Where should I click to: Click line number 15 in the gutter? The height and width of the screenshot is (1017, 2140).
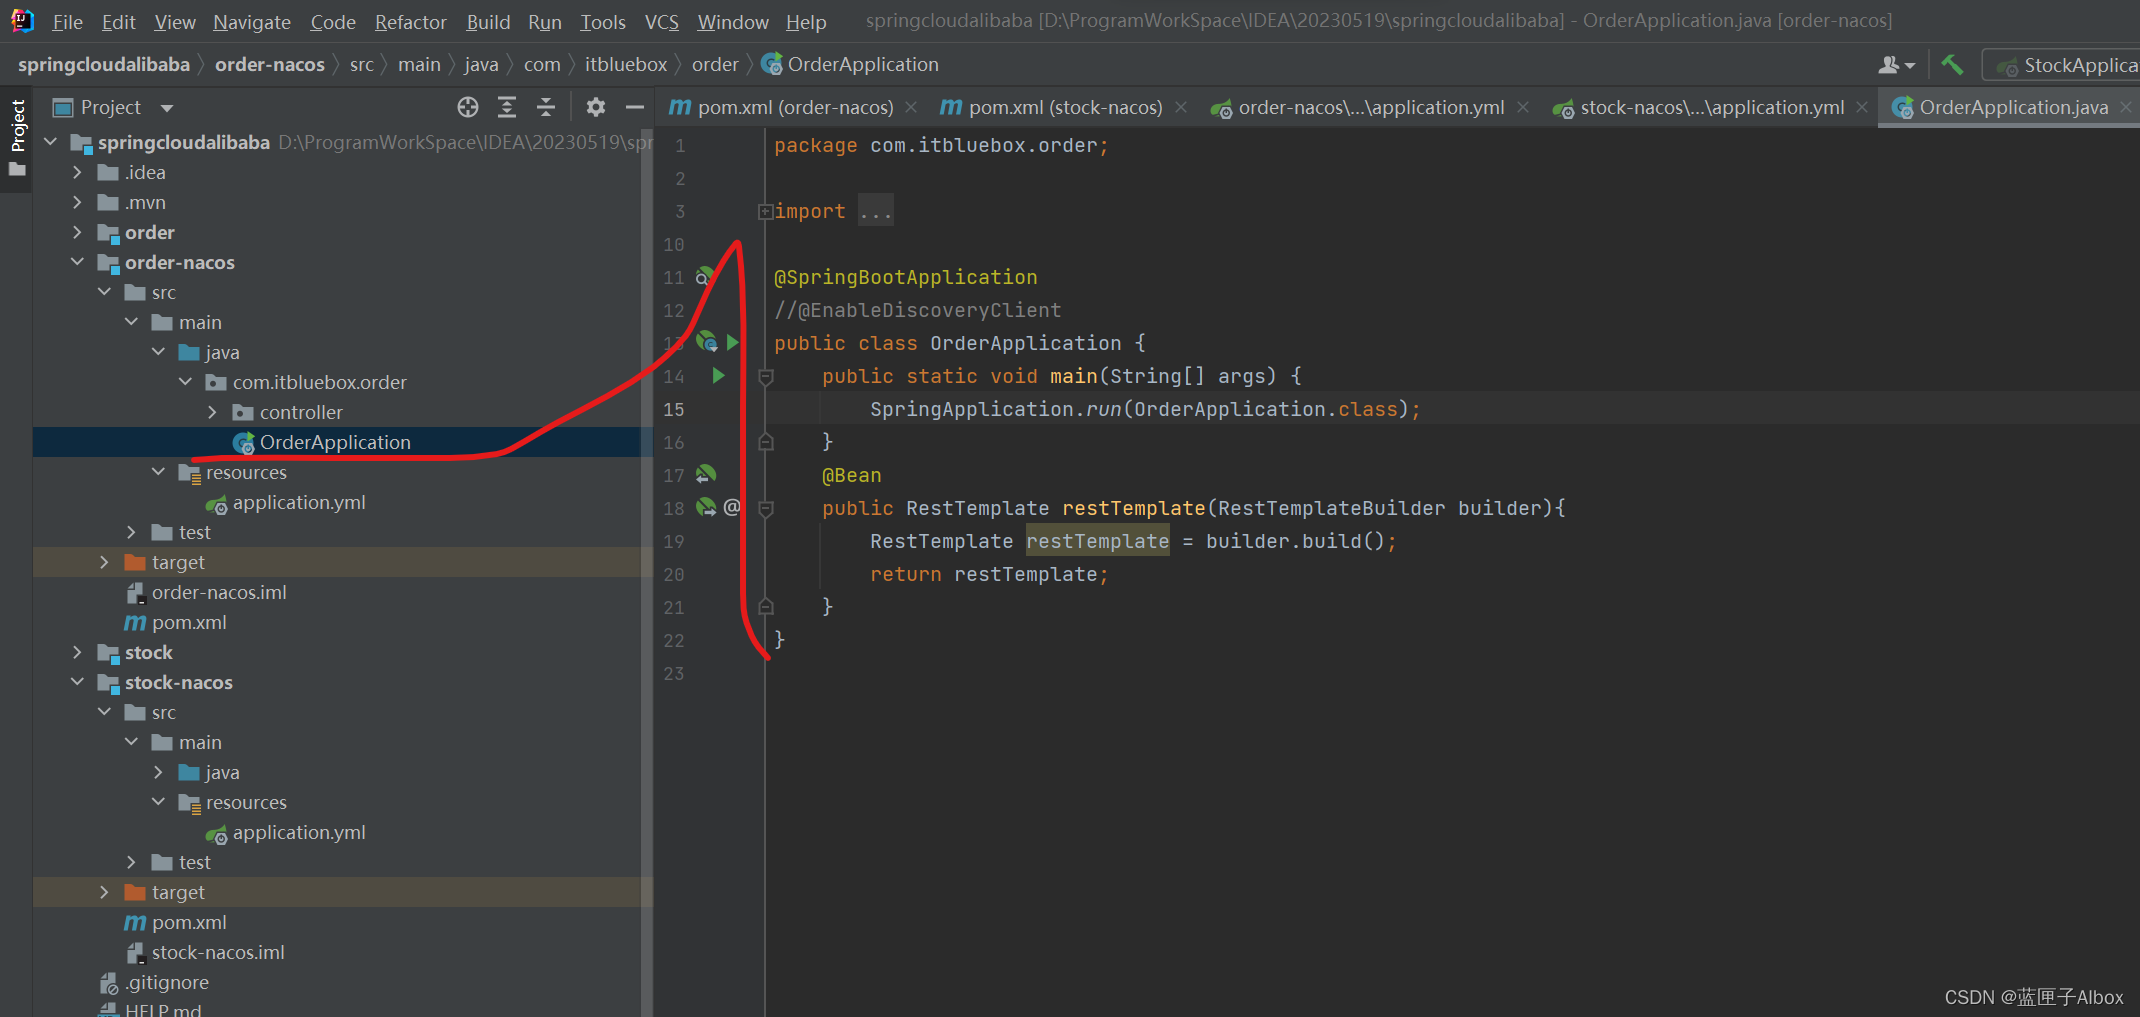[x=674, y=409]
